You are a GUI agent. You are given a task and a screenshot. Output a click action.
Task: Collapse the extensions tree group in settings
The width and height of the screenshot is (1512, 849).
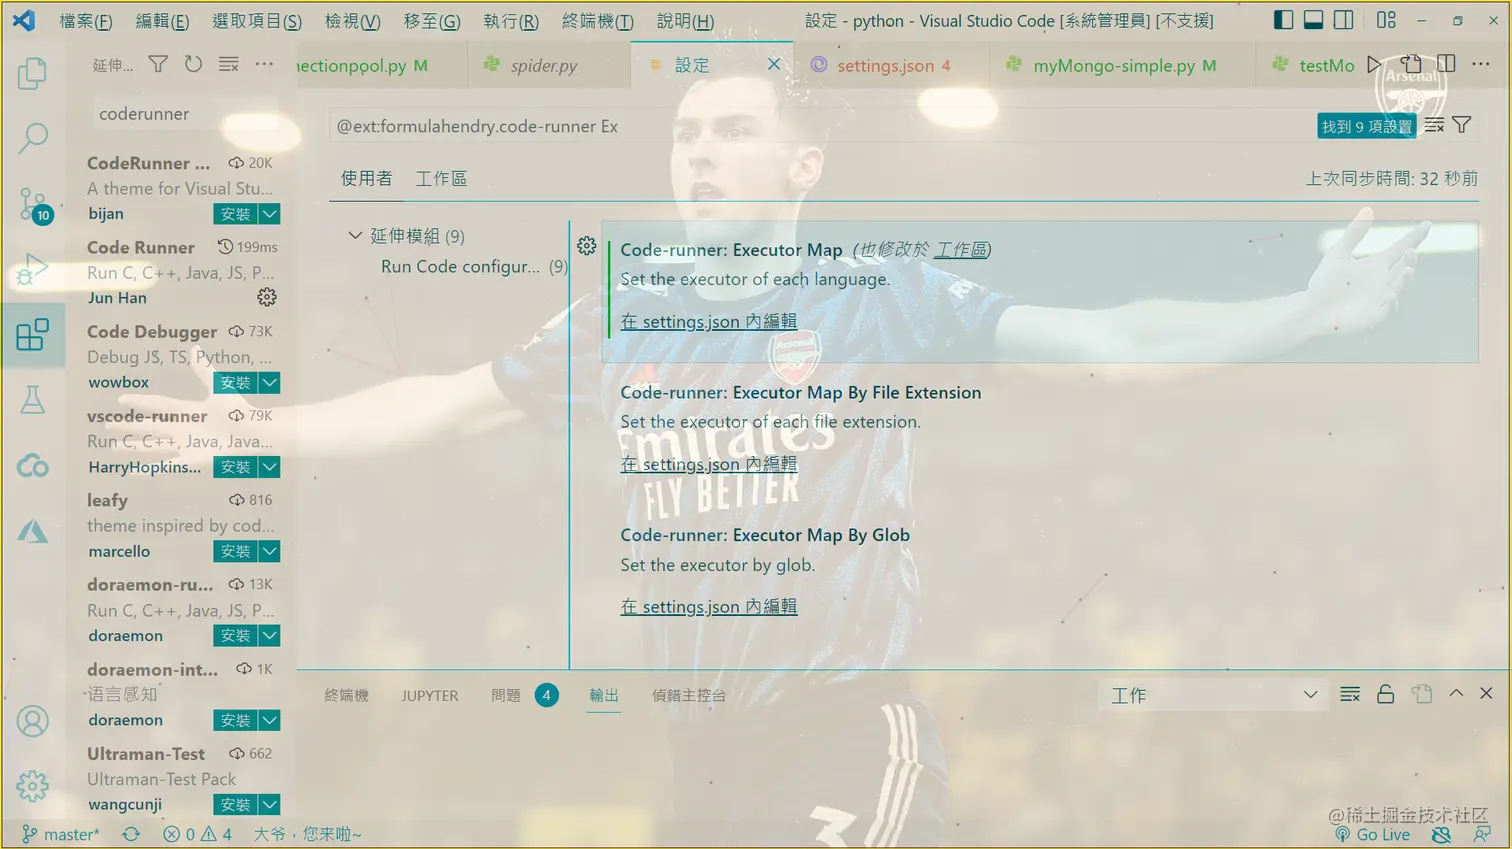(x=355, y=236)
